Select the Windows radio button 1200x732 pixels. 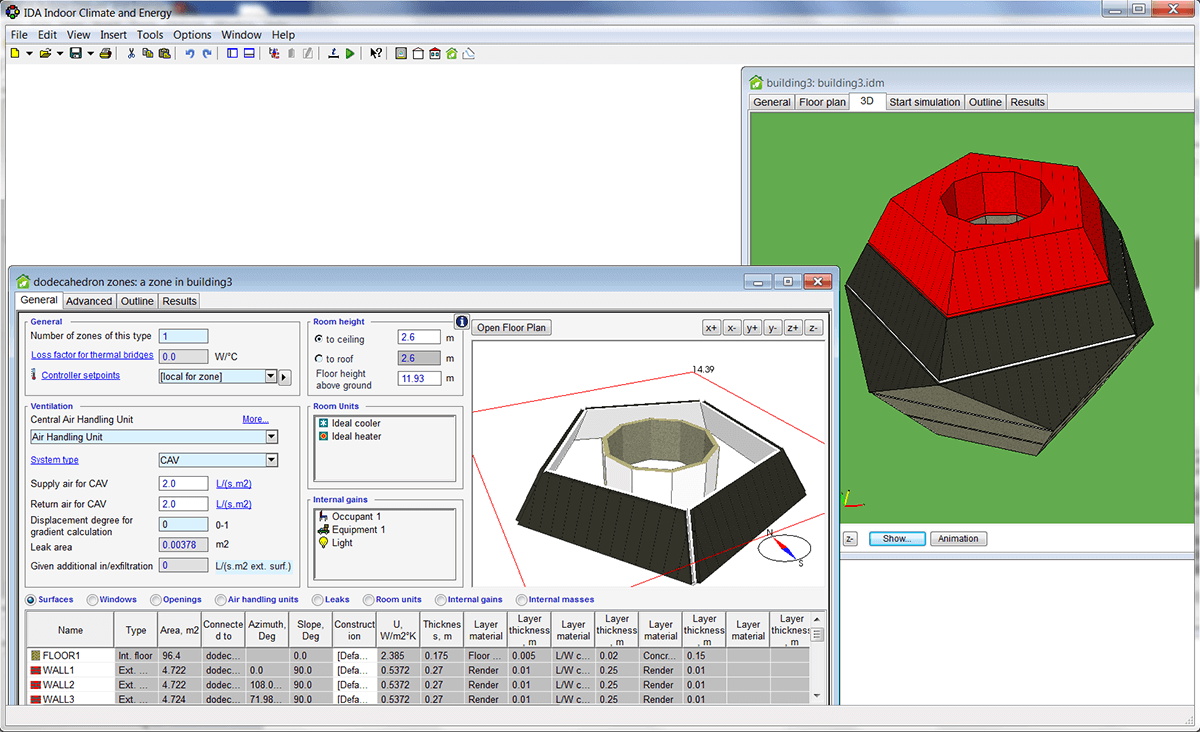[x=93, y=600]
